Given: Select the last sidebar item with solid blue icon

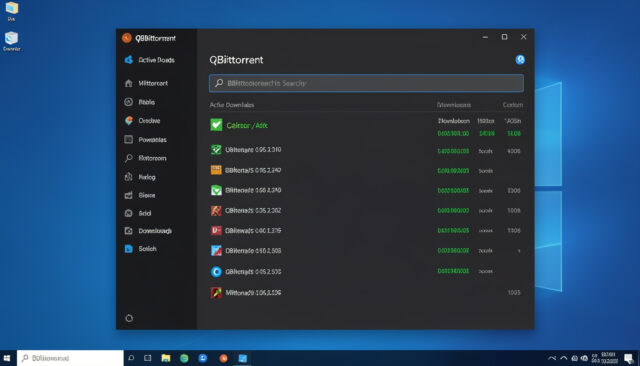Looking at the screenshot, I should point(140,249).
